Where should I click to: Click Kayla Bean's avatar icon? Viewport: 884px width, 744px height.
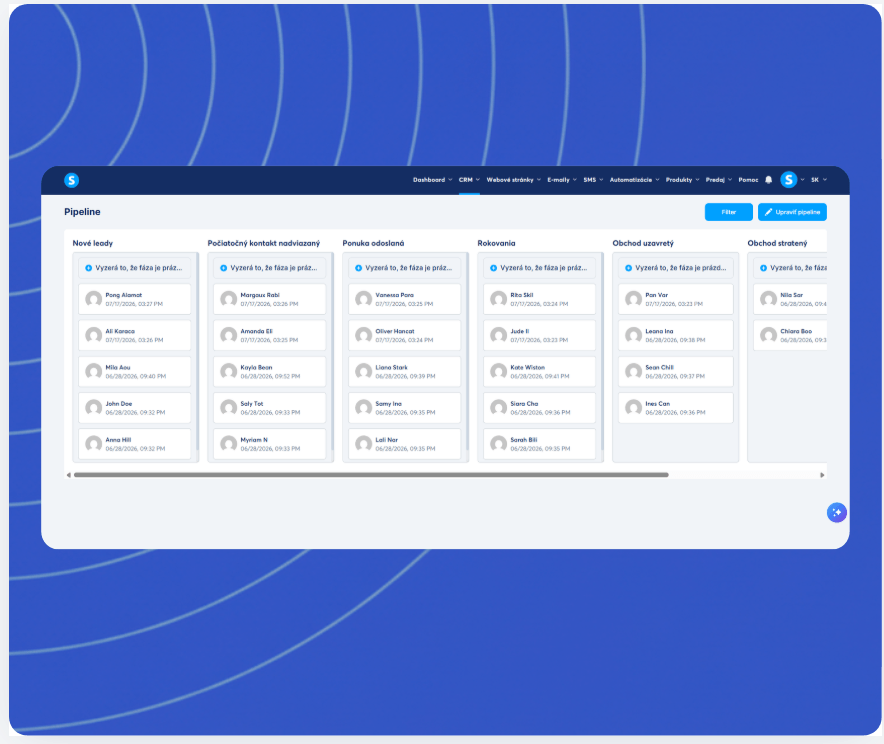[228, 371]
